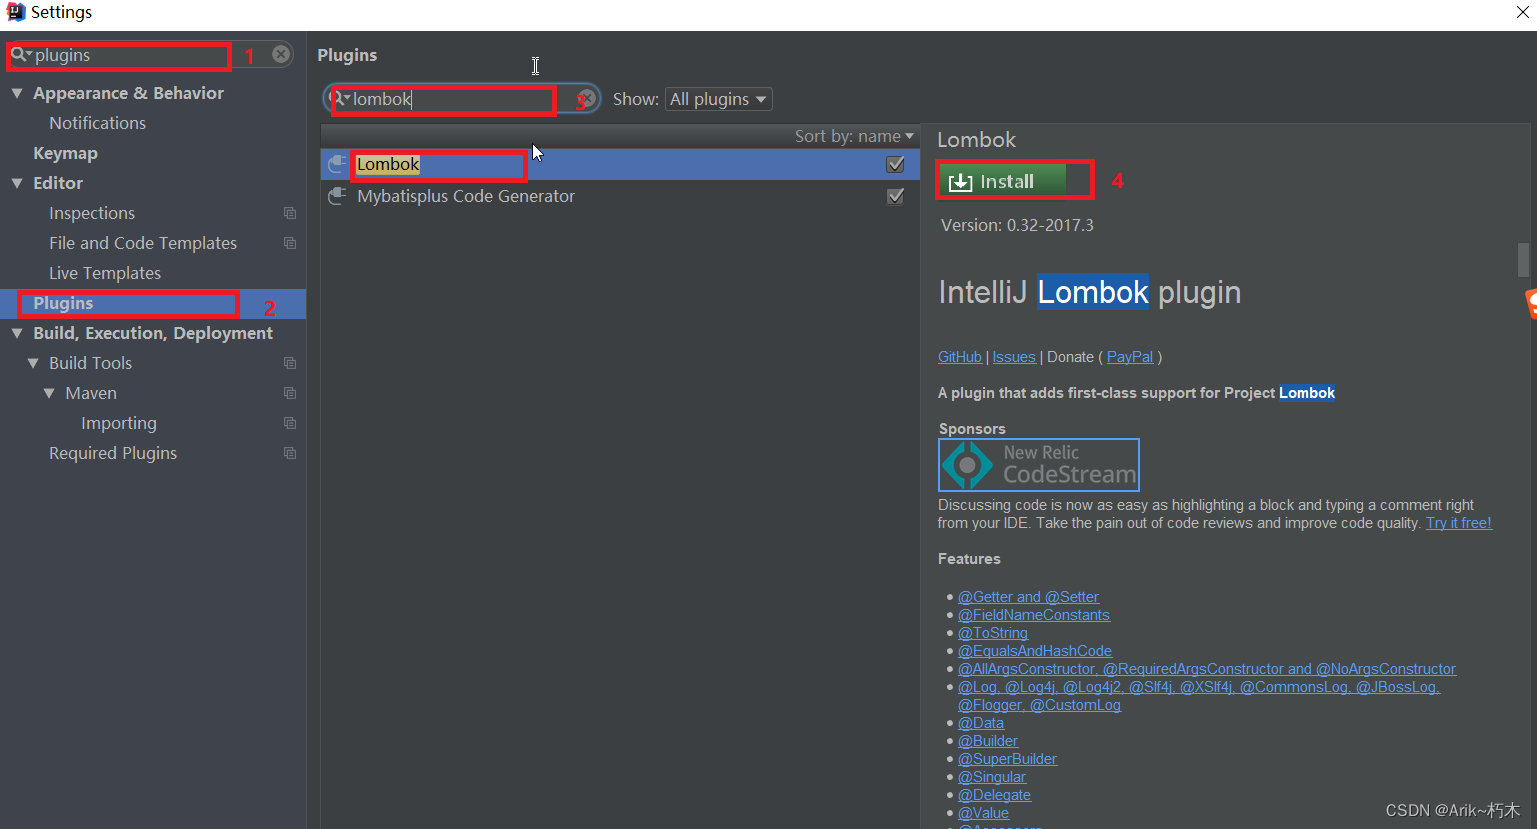Focus the plugin search field with lombok
The height and width of the screenshot is (829, 1537).
(x=462, y=98)
